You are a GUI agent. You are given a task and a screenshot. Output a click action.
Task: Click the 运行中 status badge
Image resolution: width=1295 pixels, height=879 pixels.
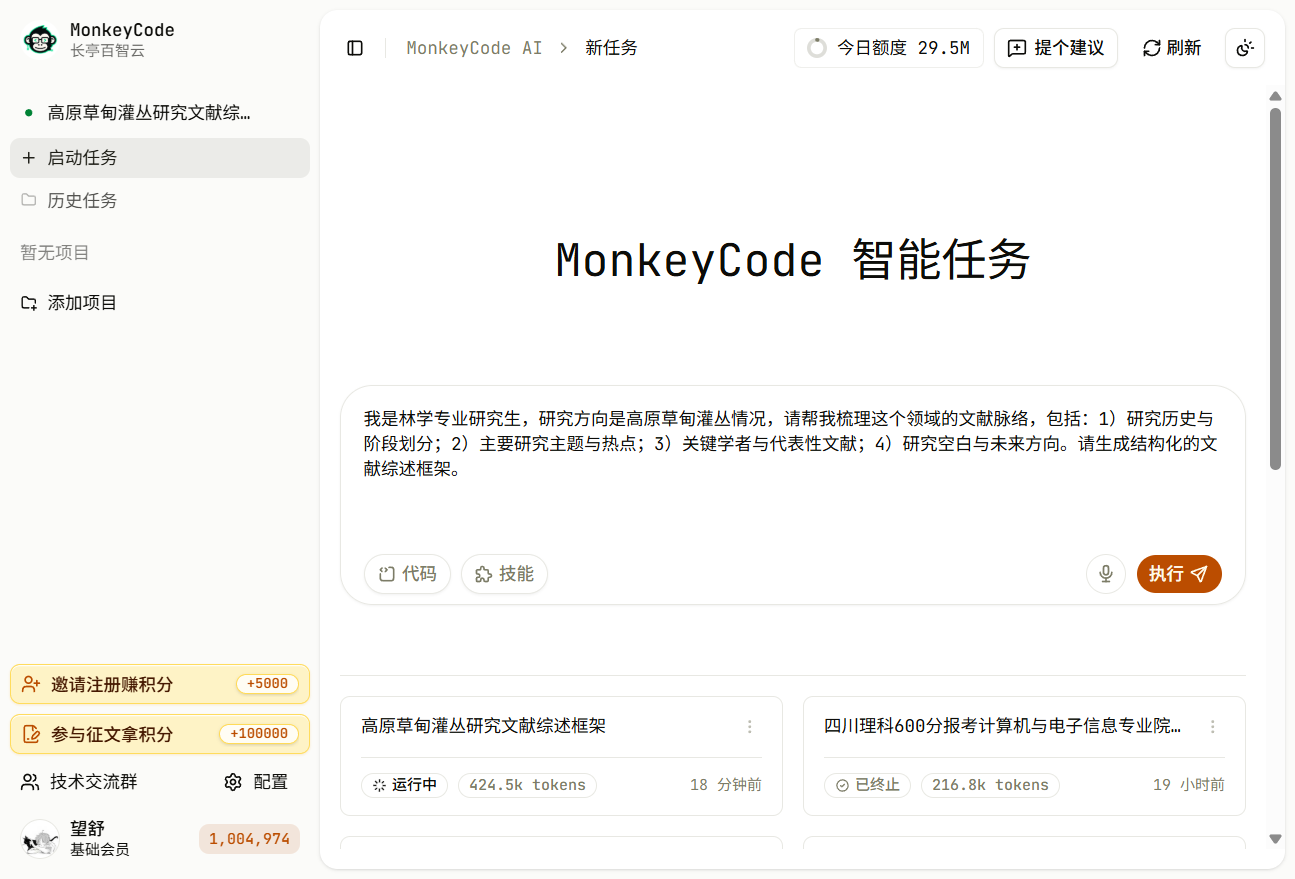tap(404, 785)
